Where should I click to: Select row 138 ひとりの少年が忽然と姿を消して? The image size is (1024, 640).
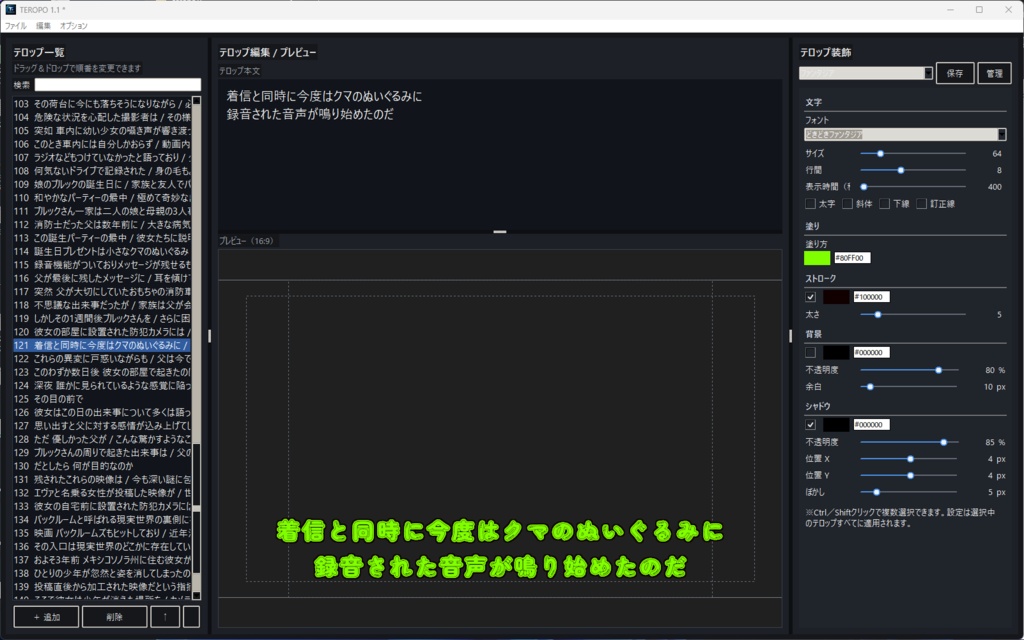coord(103,573)
